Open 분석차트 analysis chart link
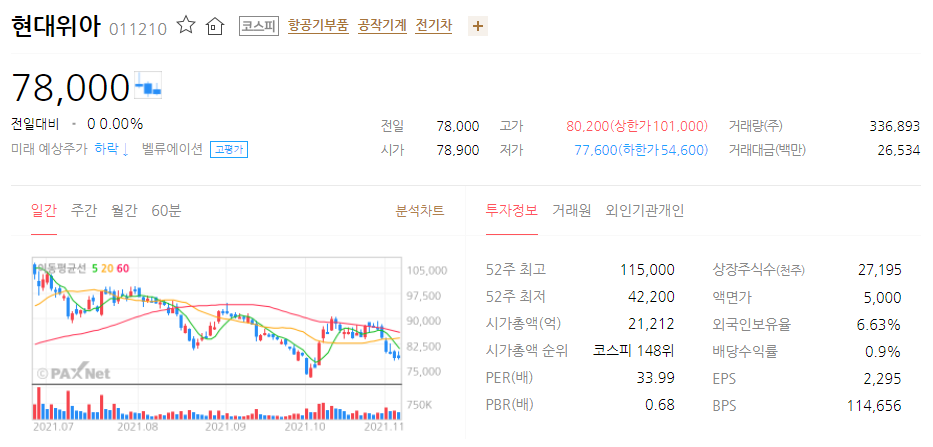This screenshot has width=933, height=447. [x=419, y=211]
